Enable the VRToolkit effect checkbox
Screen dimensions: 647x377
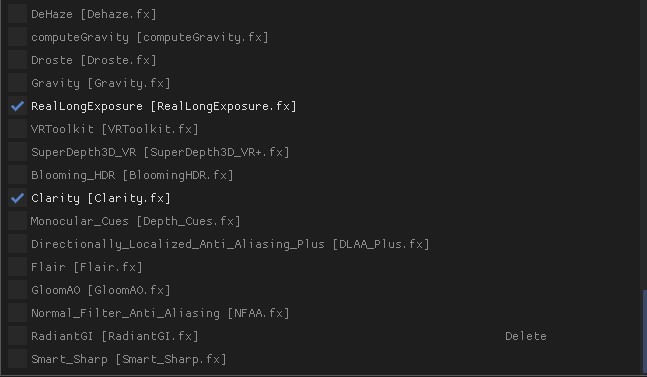click(x=17, y=129)
